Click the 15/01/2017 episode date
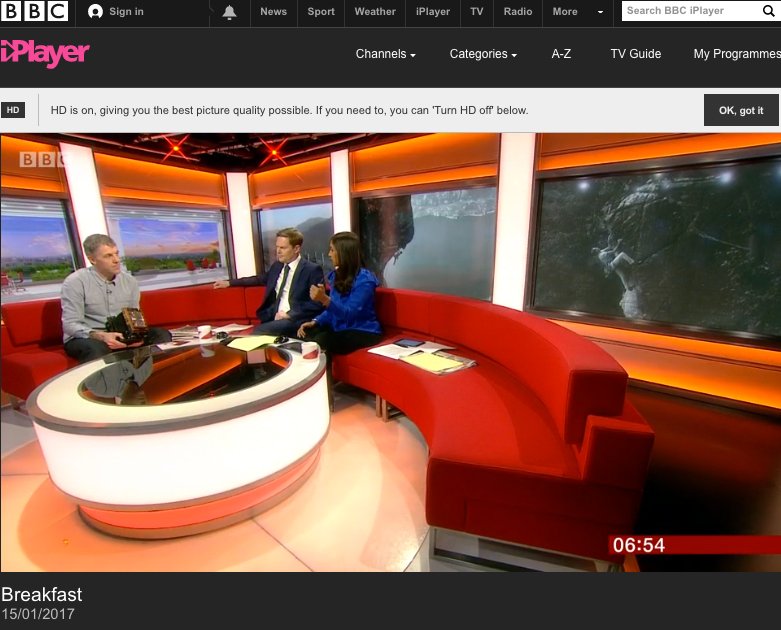The width and height of the screenshot is (781, 630). 38,614
